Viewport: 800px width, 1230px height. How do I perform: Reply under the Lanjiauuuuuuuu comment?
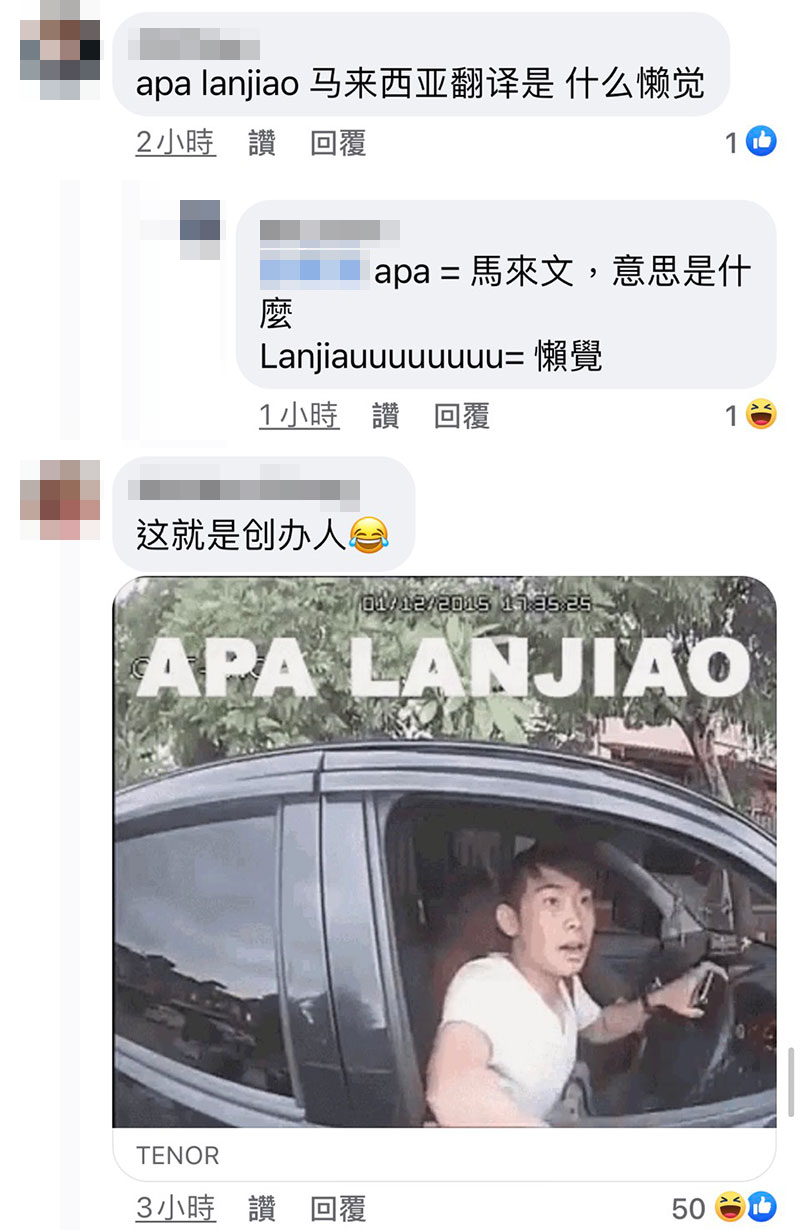(x=461, y=416)
